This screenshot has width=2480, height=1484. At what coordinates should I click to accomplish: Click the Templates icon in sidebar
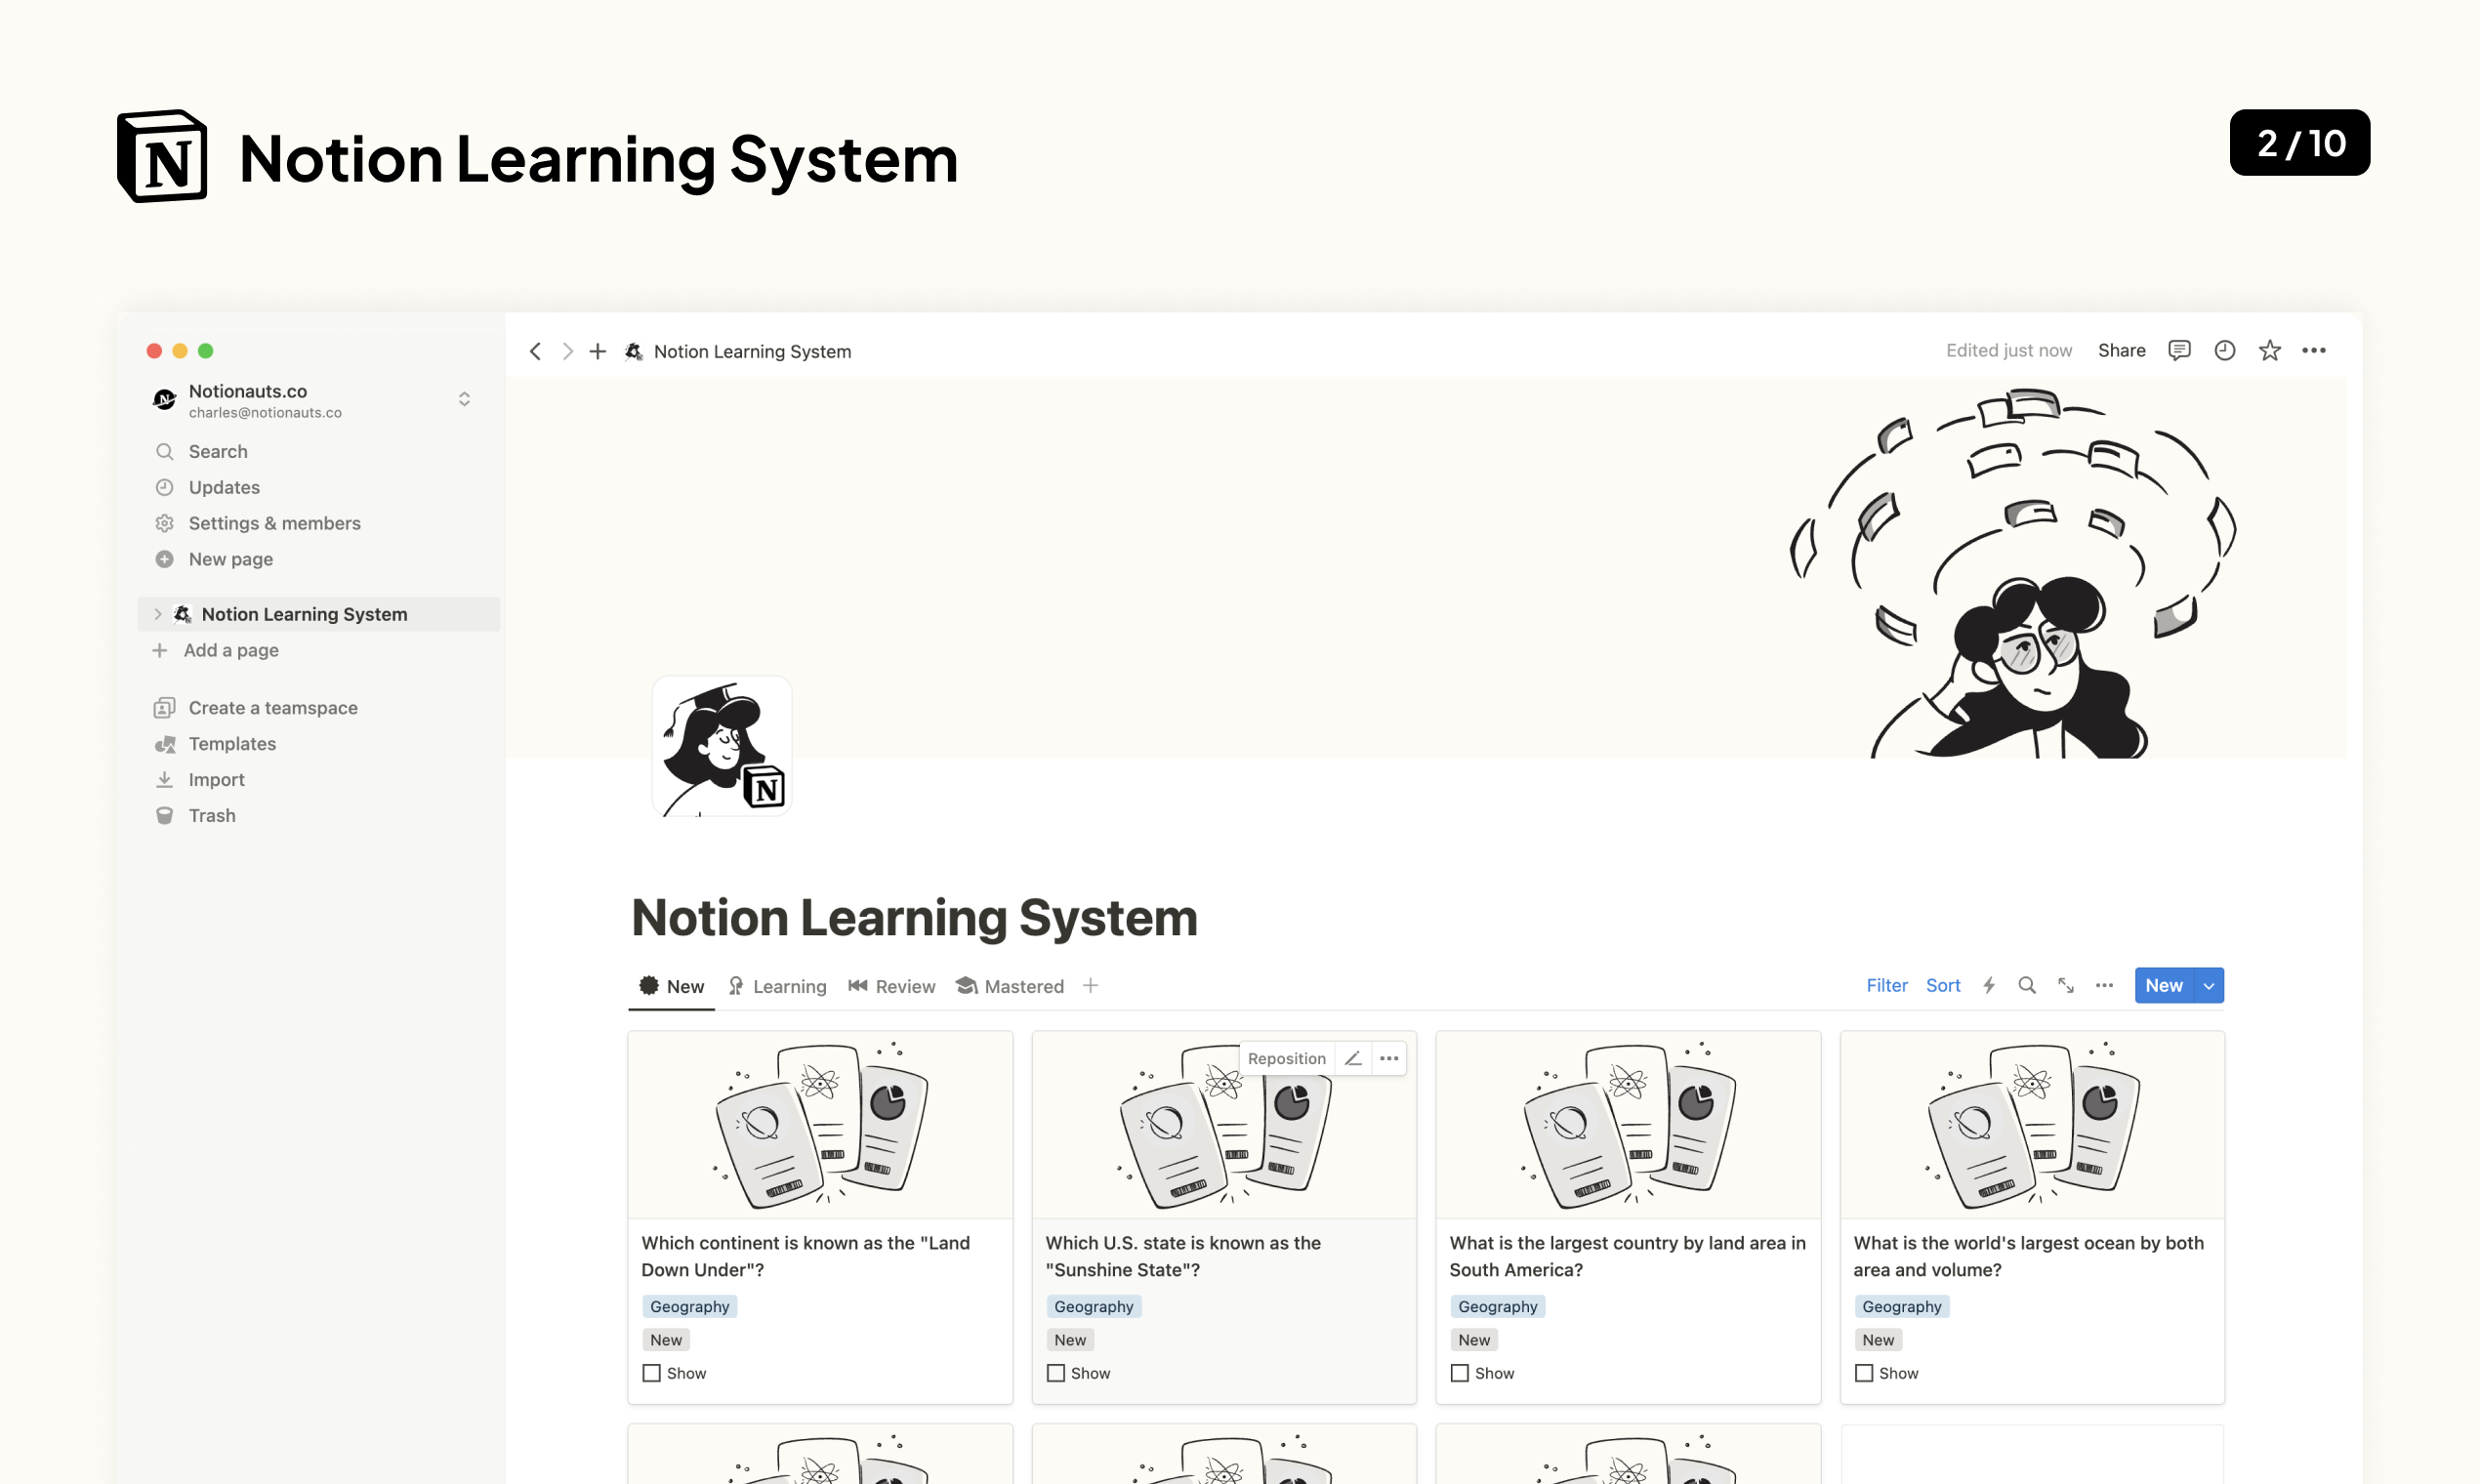point(165,744)
